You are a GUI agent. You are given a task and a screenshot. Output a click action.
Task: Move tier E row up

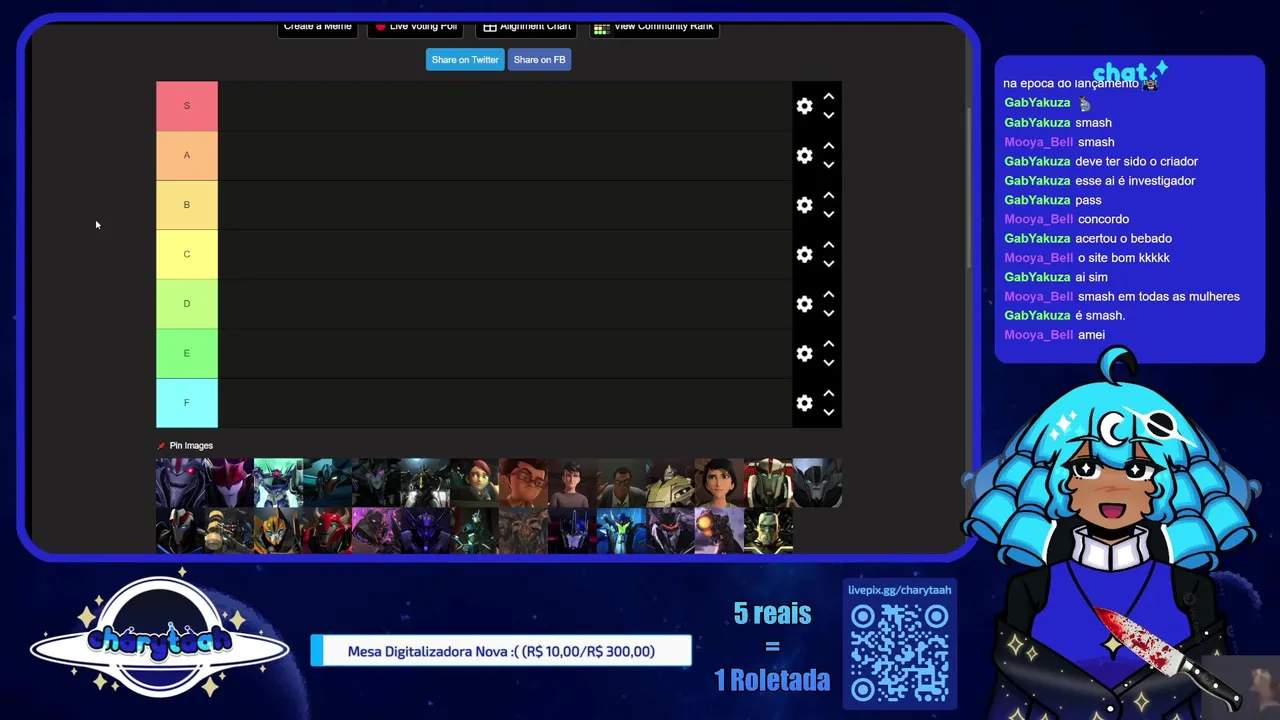pos(828,344)
